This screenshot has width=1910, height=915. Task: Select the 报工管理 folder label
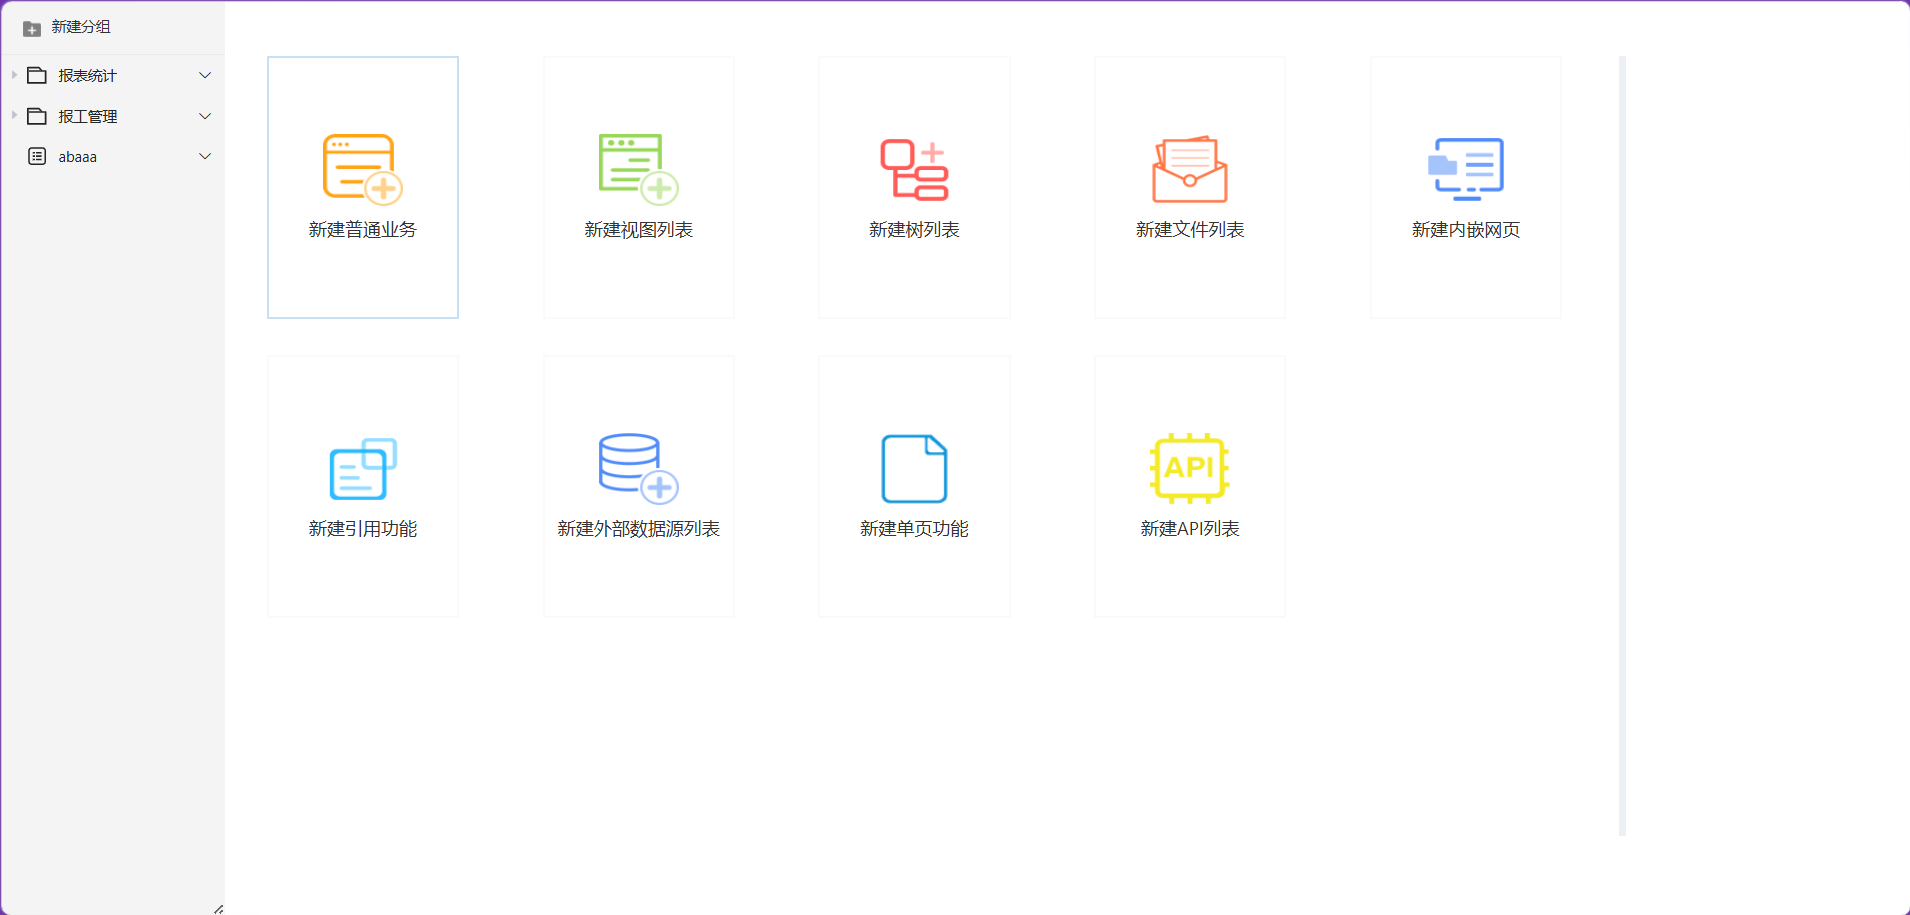click(x=87, y=116)
